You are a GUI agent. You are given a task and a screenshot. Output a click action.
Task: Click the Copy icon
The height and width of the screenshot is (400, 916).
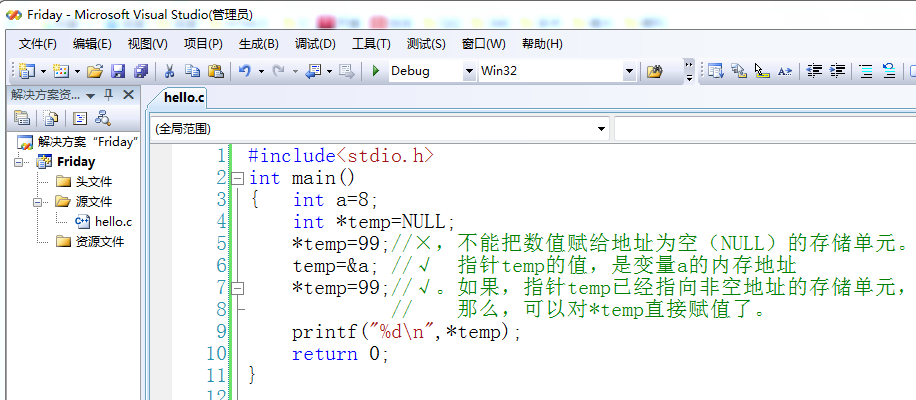click(192, 71)
